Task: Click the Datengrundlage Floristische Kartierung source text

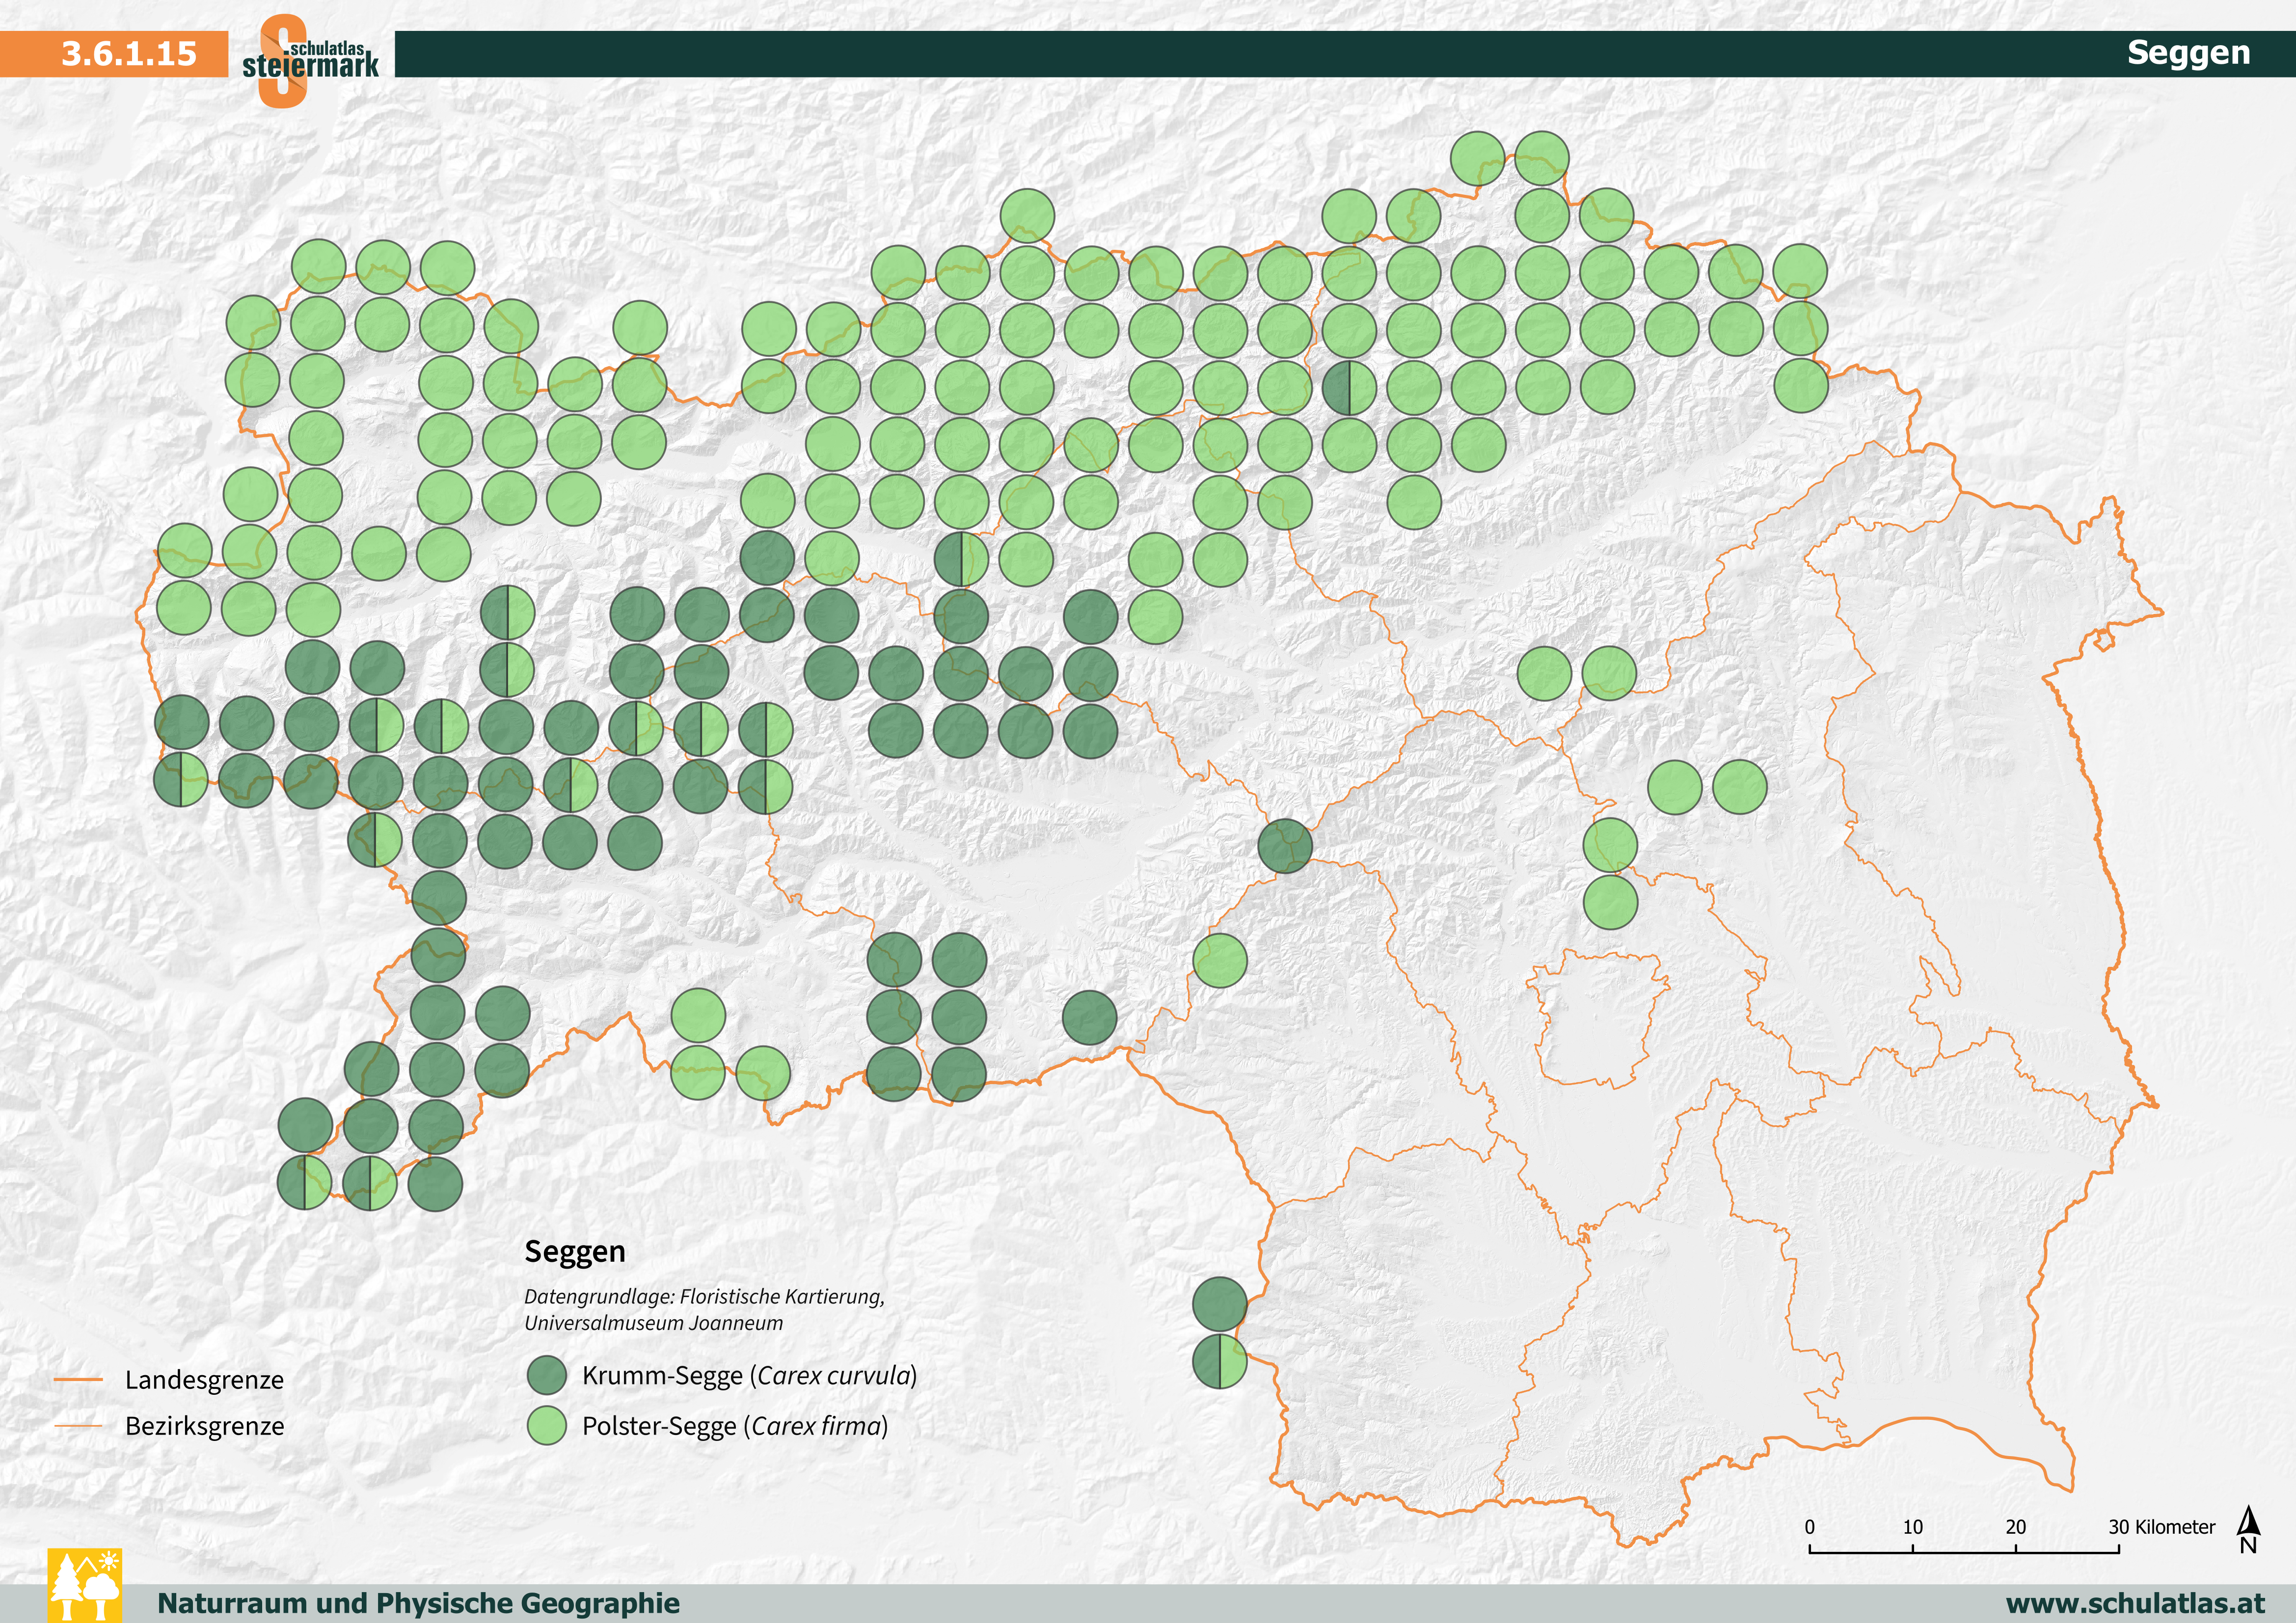Action: click(x=704, y=1297)
